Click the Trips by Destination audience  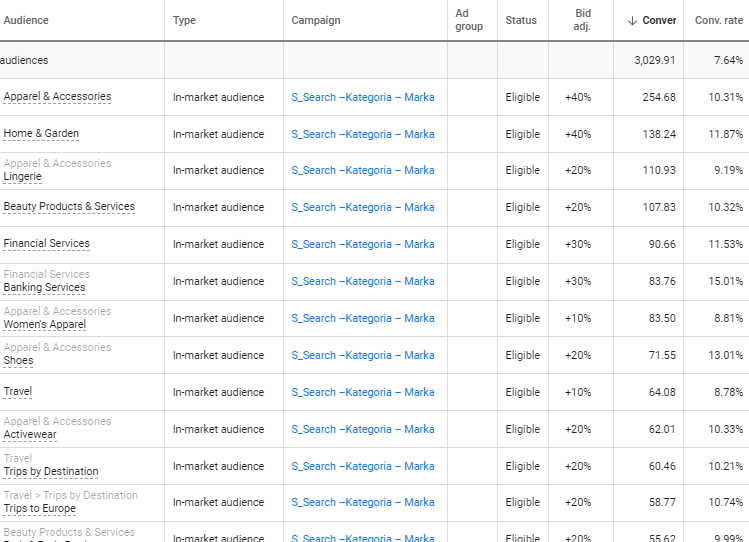click(x=51, y=472)
